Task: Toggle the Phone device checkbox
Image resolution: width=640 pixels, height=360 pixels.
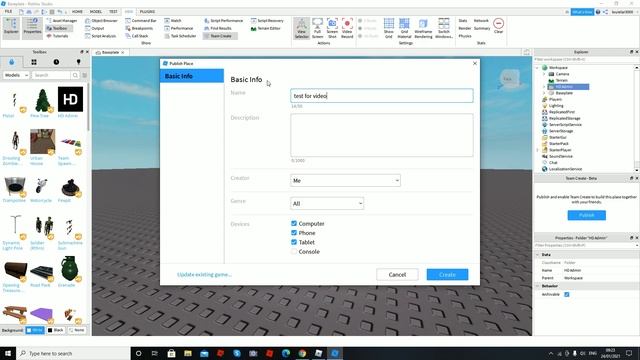Action: tap(294, 233)
